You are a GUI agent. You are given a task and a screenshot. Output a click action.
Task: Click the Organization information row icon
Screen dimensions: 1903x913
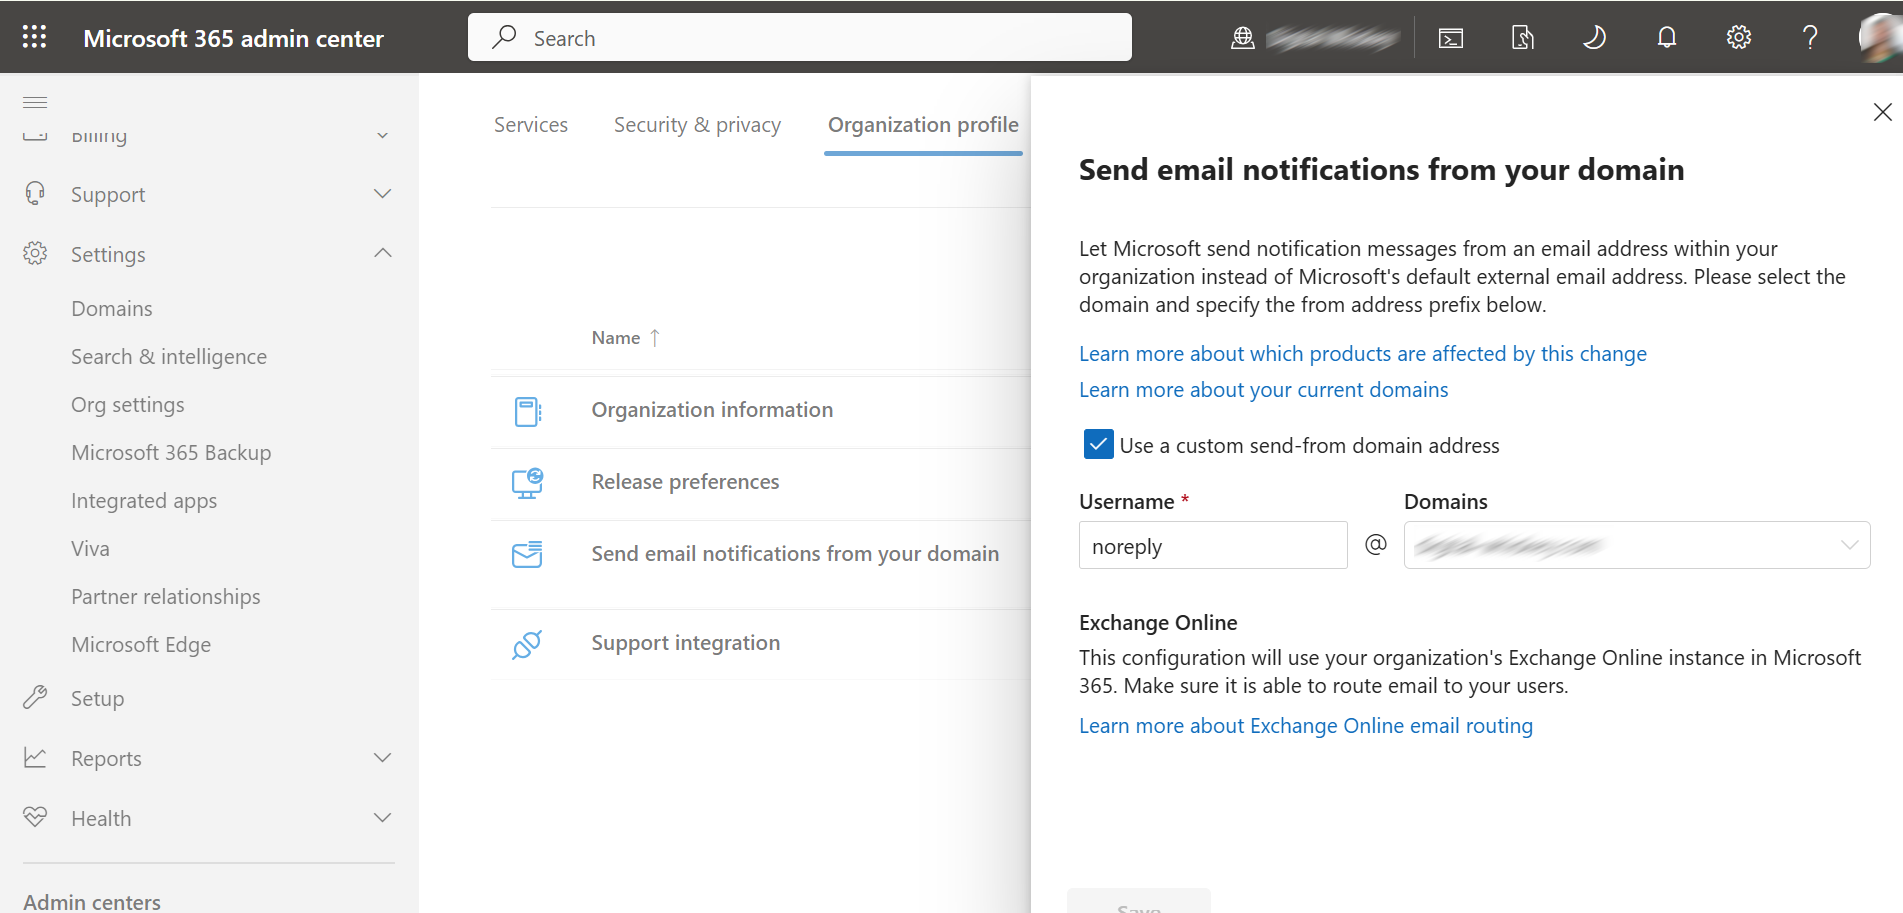tap(527, 411)
